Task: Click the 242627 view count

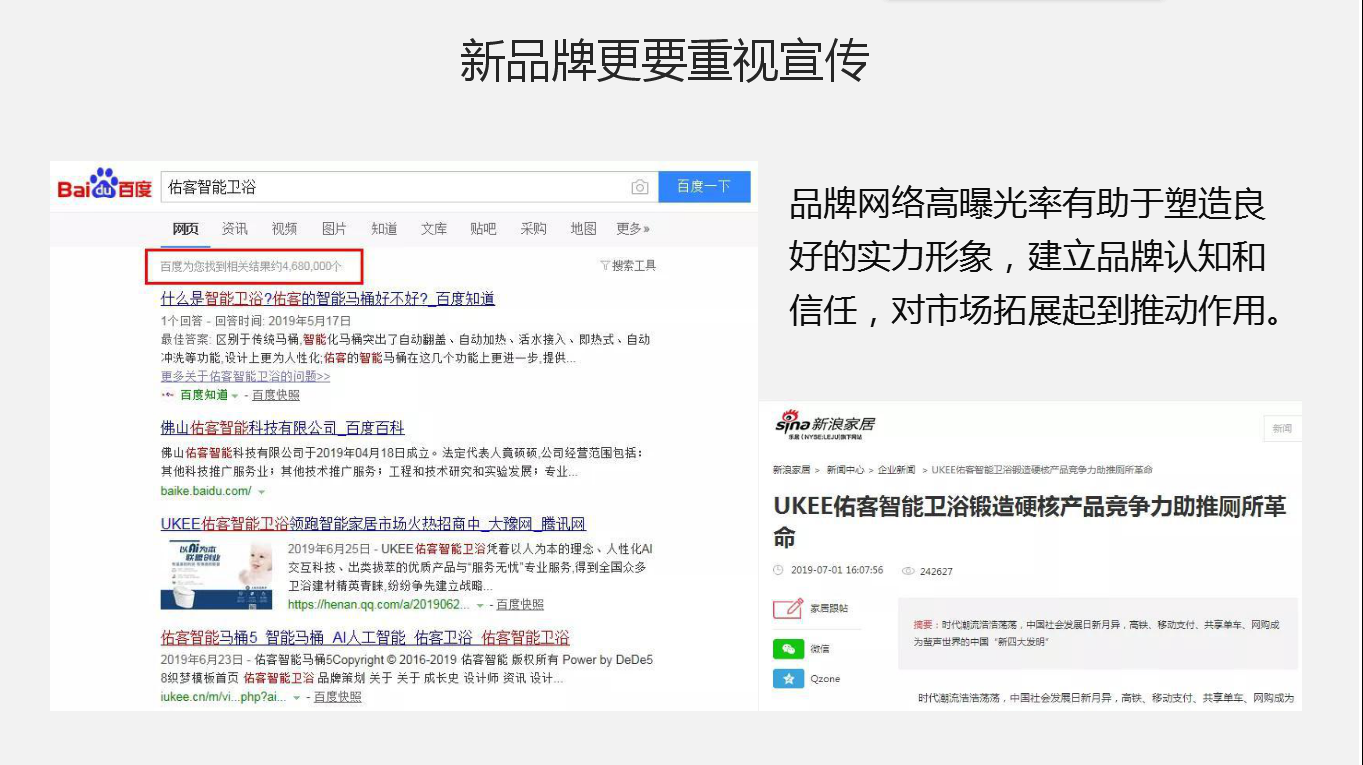Action: tap(936, 572)
